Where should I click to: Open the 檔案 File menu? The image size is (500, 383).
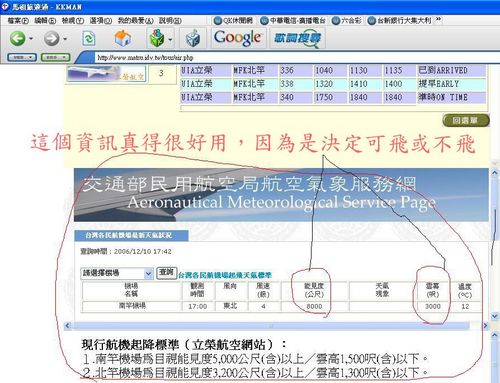(x=18, y=21)
